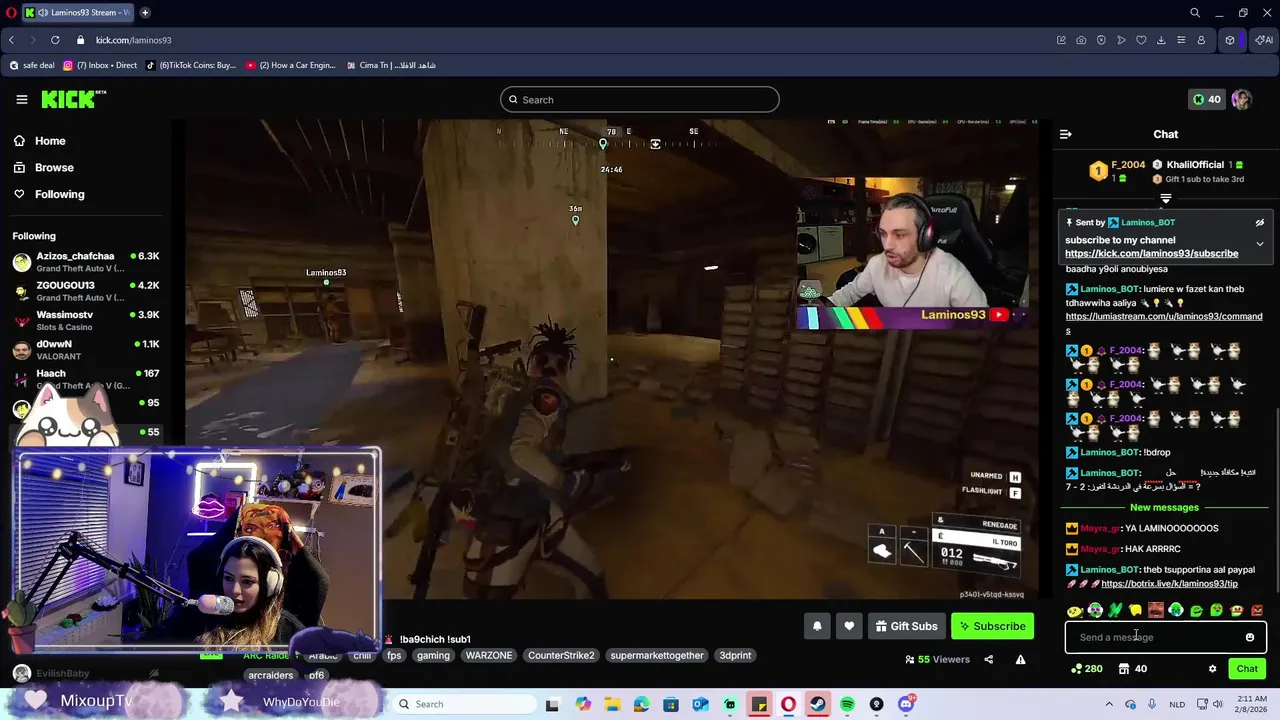Viewport: 1280px width, 720px height.
Task: Switch the NLD input language
Action: 1175,704
